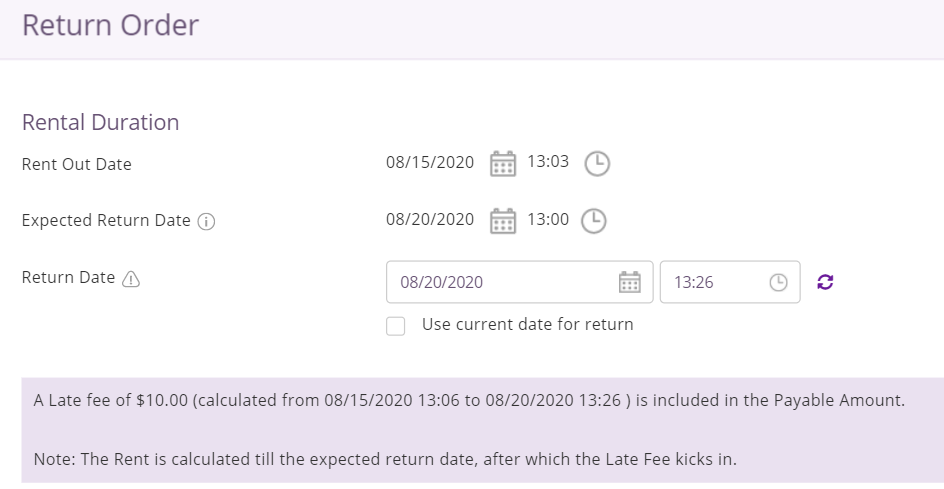Image resolution: width=944 pixels, height=489 pixels.
Task: Click the Rent Out Date calendar icon
Action: point(503,163)
